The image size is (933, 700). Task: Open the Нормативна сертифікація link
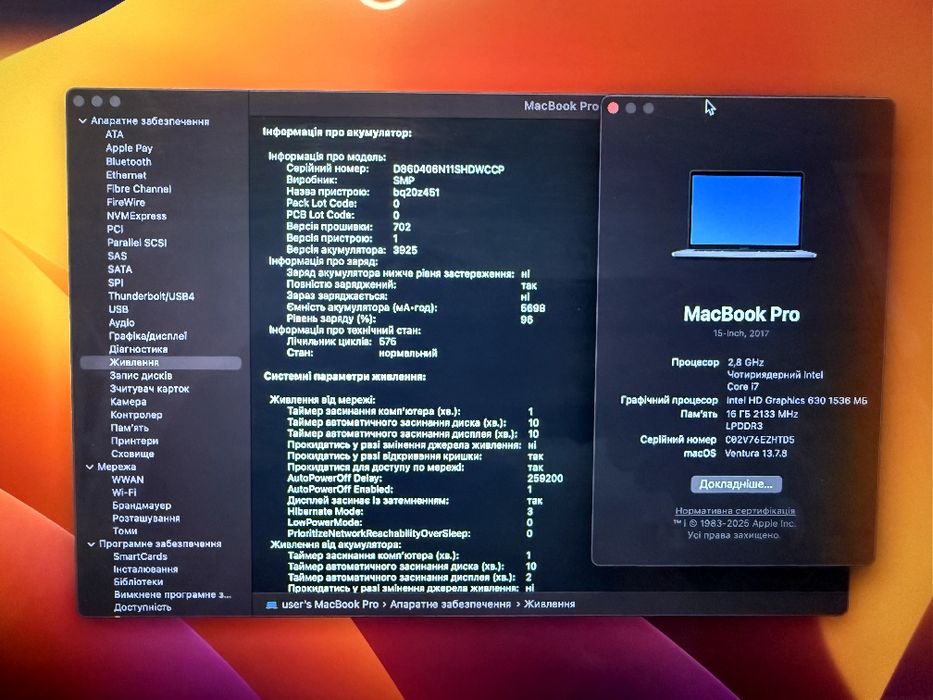pyautogui.click(x=735, y=511)
